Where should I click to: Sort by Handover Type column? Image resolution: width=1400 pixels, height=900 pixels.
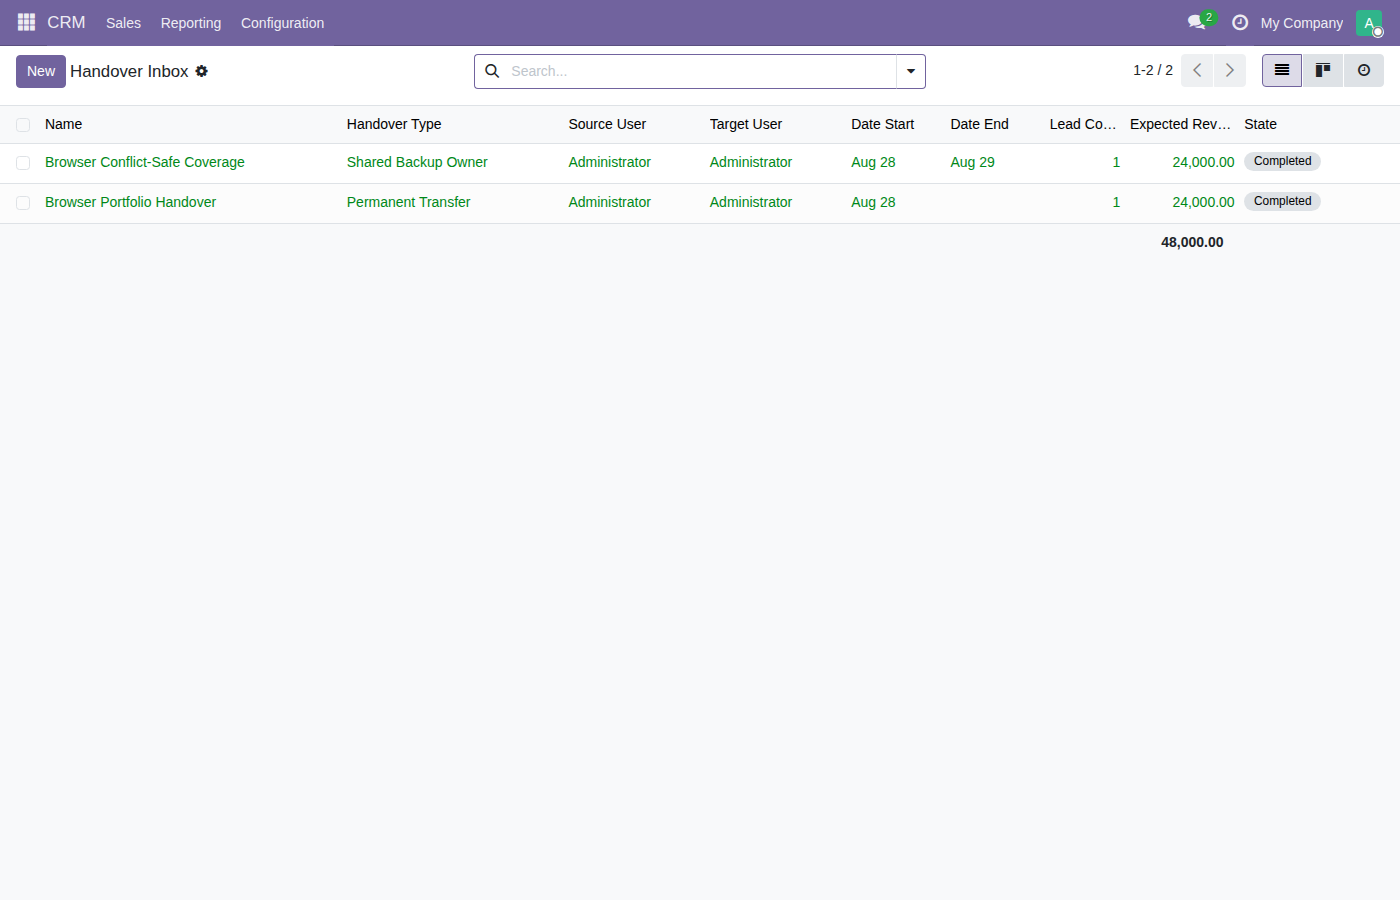[394, 124]
